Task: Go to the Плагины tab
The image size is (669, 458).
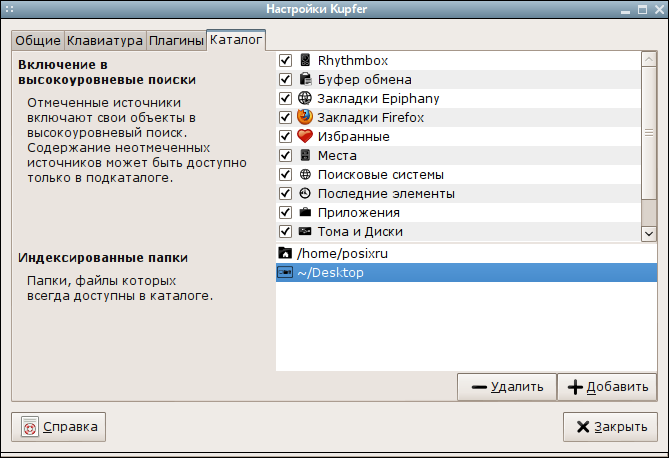Action: coord(176,41)
